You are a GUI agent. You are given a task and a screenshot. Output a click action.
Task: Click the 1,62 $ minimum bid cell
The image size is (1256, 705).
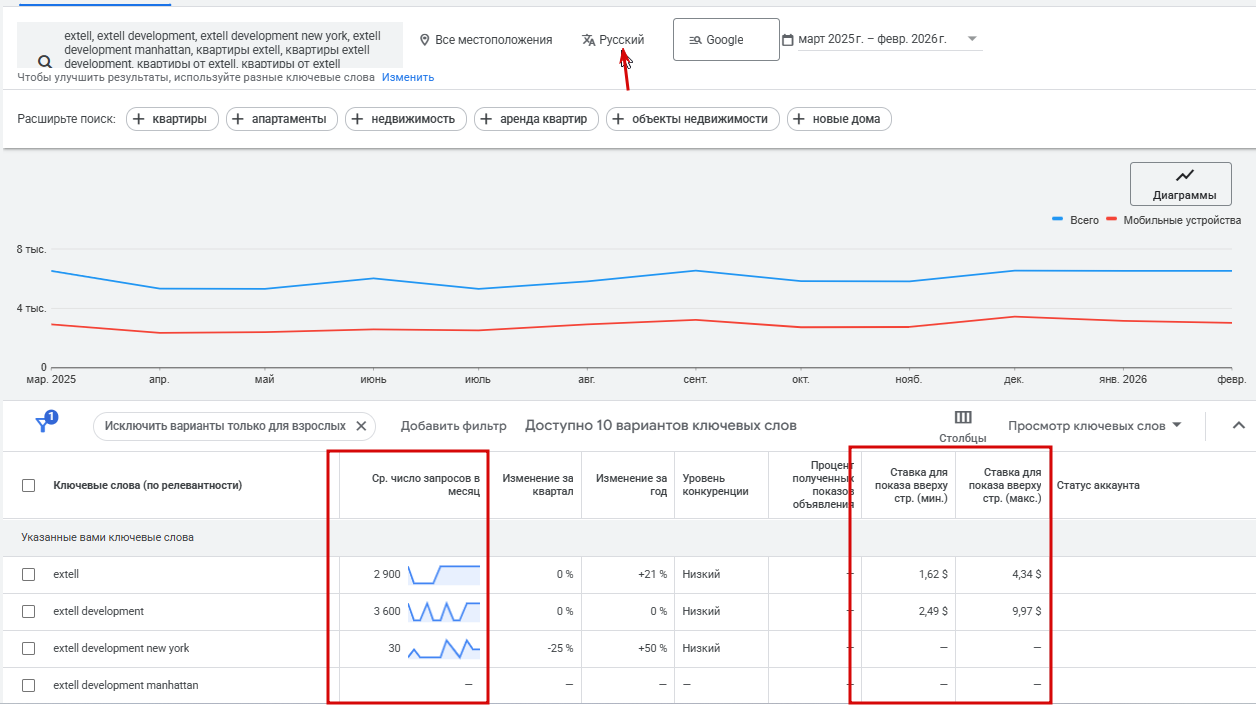[x=931, y=575]
